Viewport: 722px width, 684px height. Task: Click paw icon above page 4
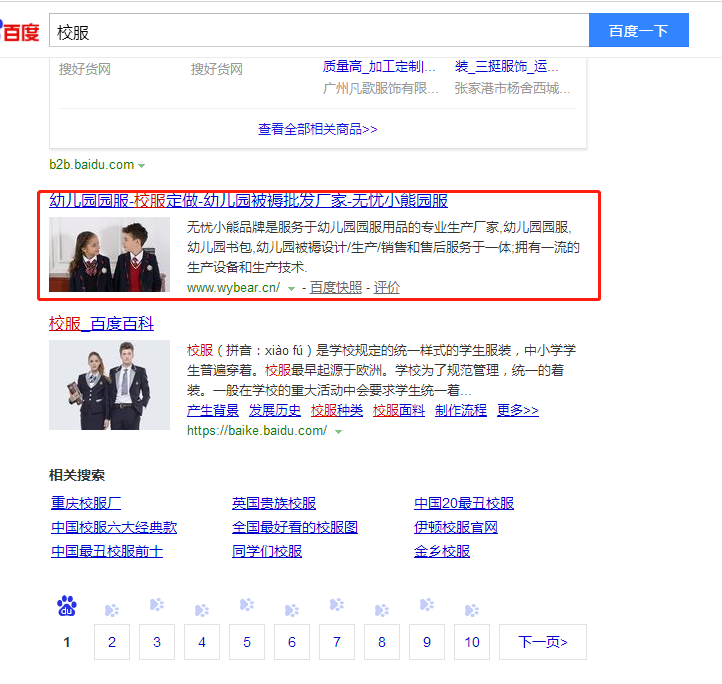[202, 610]
